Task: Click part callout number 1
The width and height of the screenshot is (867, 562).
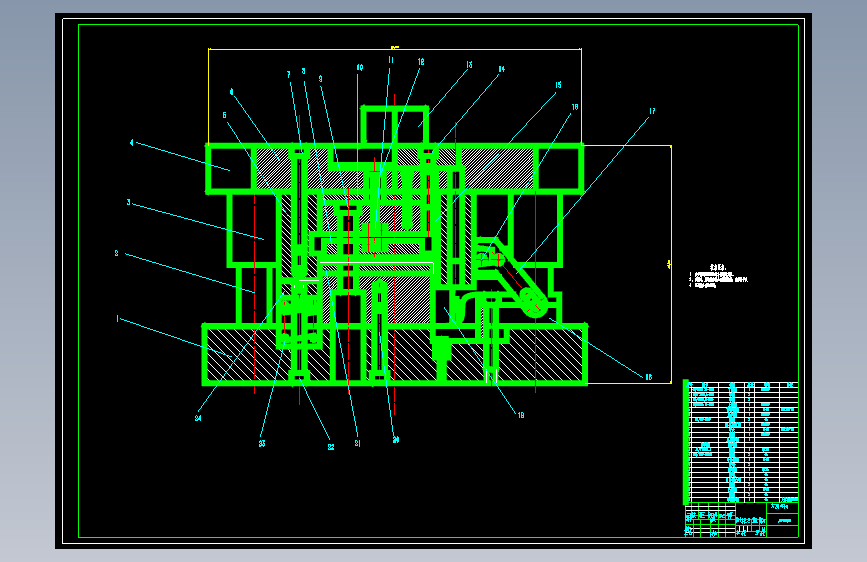Action: [117, 319]
